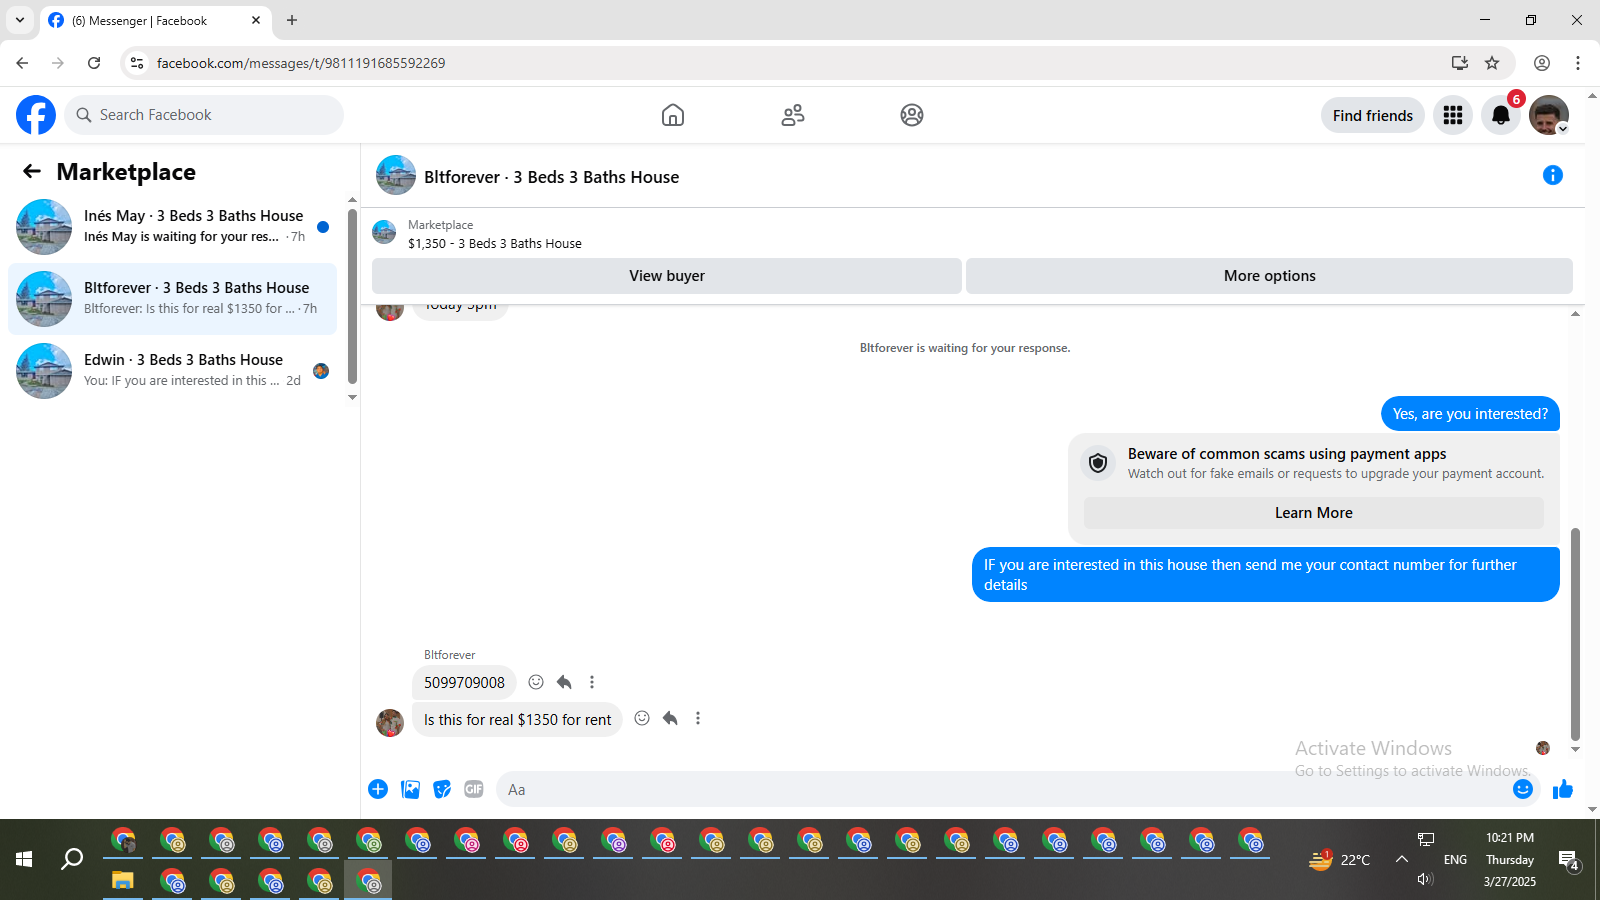Image resolution: width=1600 pixels, height=900 pixels.
Task: Open the Friends icon in top navigation
Action: click(793, 115)
